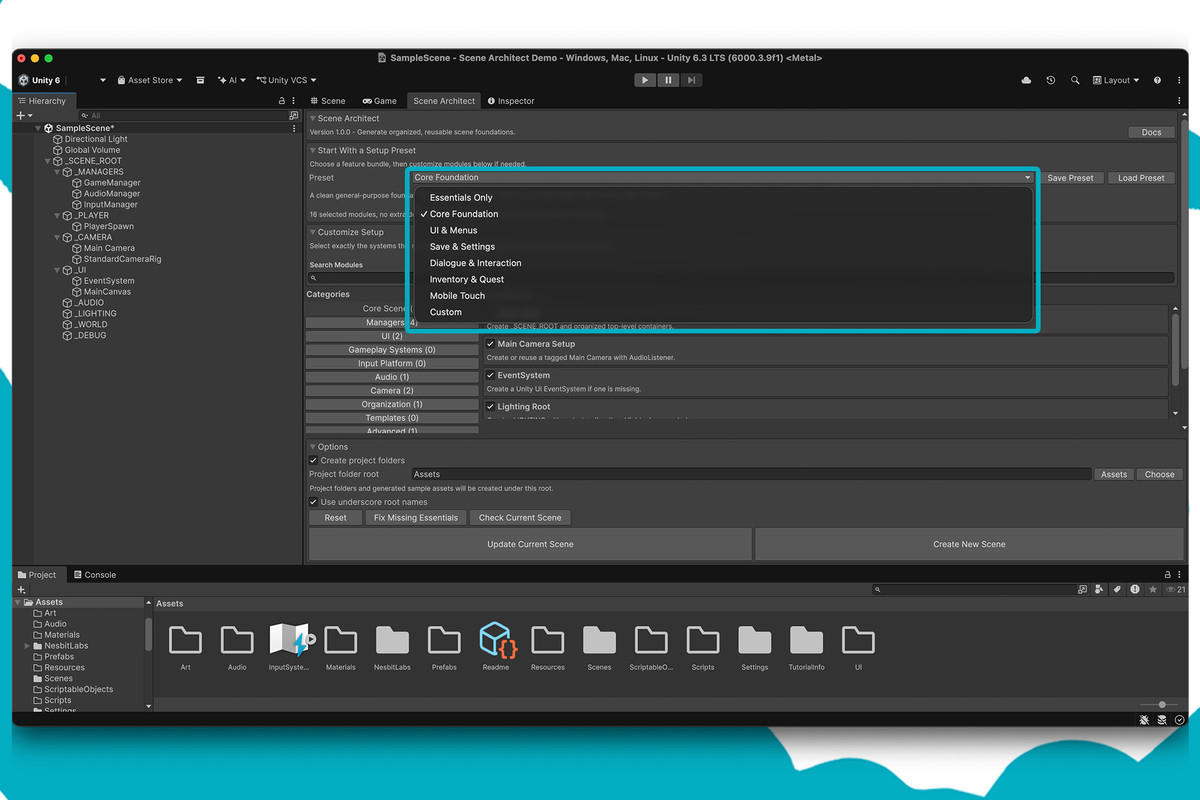Switch to the Inspector tab
Image resolution: width=1200 pixels, height=800 pixels.
(x=511, y=101)
